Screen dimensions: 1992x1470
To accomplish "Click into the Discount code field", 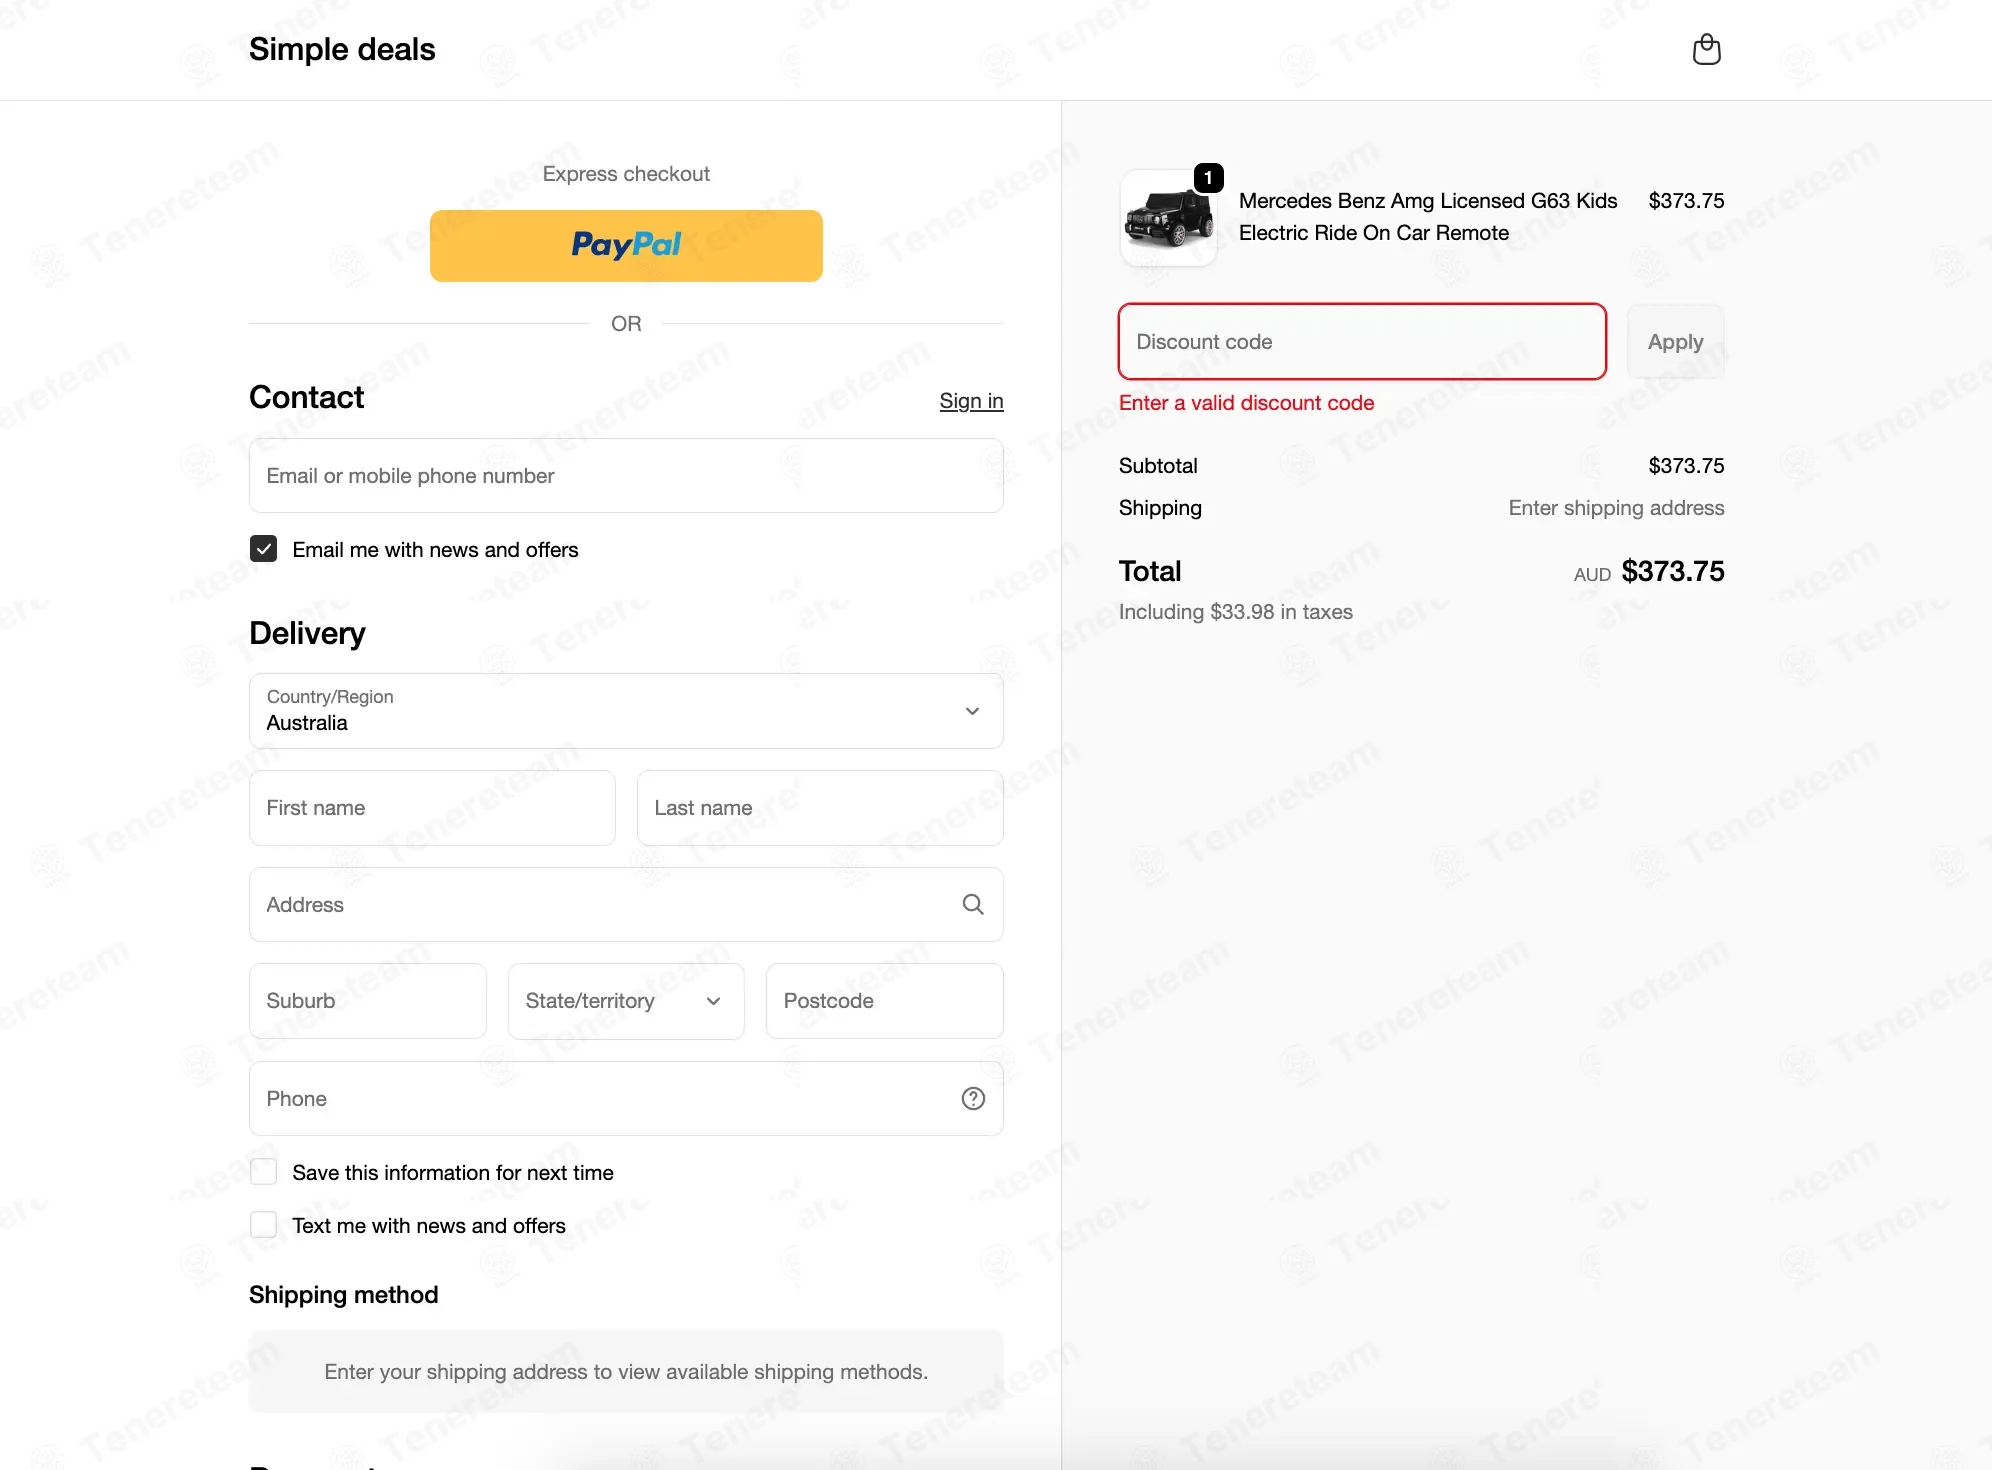I will (x=1362, y=342).
